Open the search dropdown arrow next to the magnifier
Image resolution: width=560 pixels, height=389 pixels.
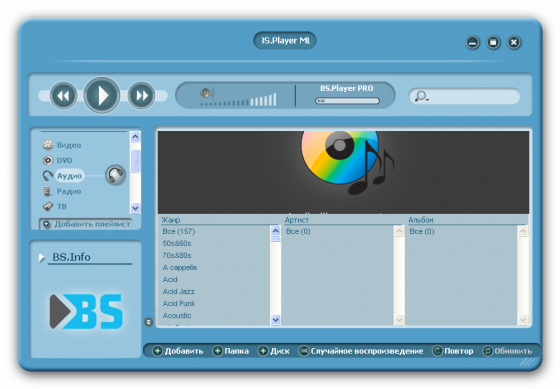point(427,100)
